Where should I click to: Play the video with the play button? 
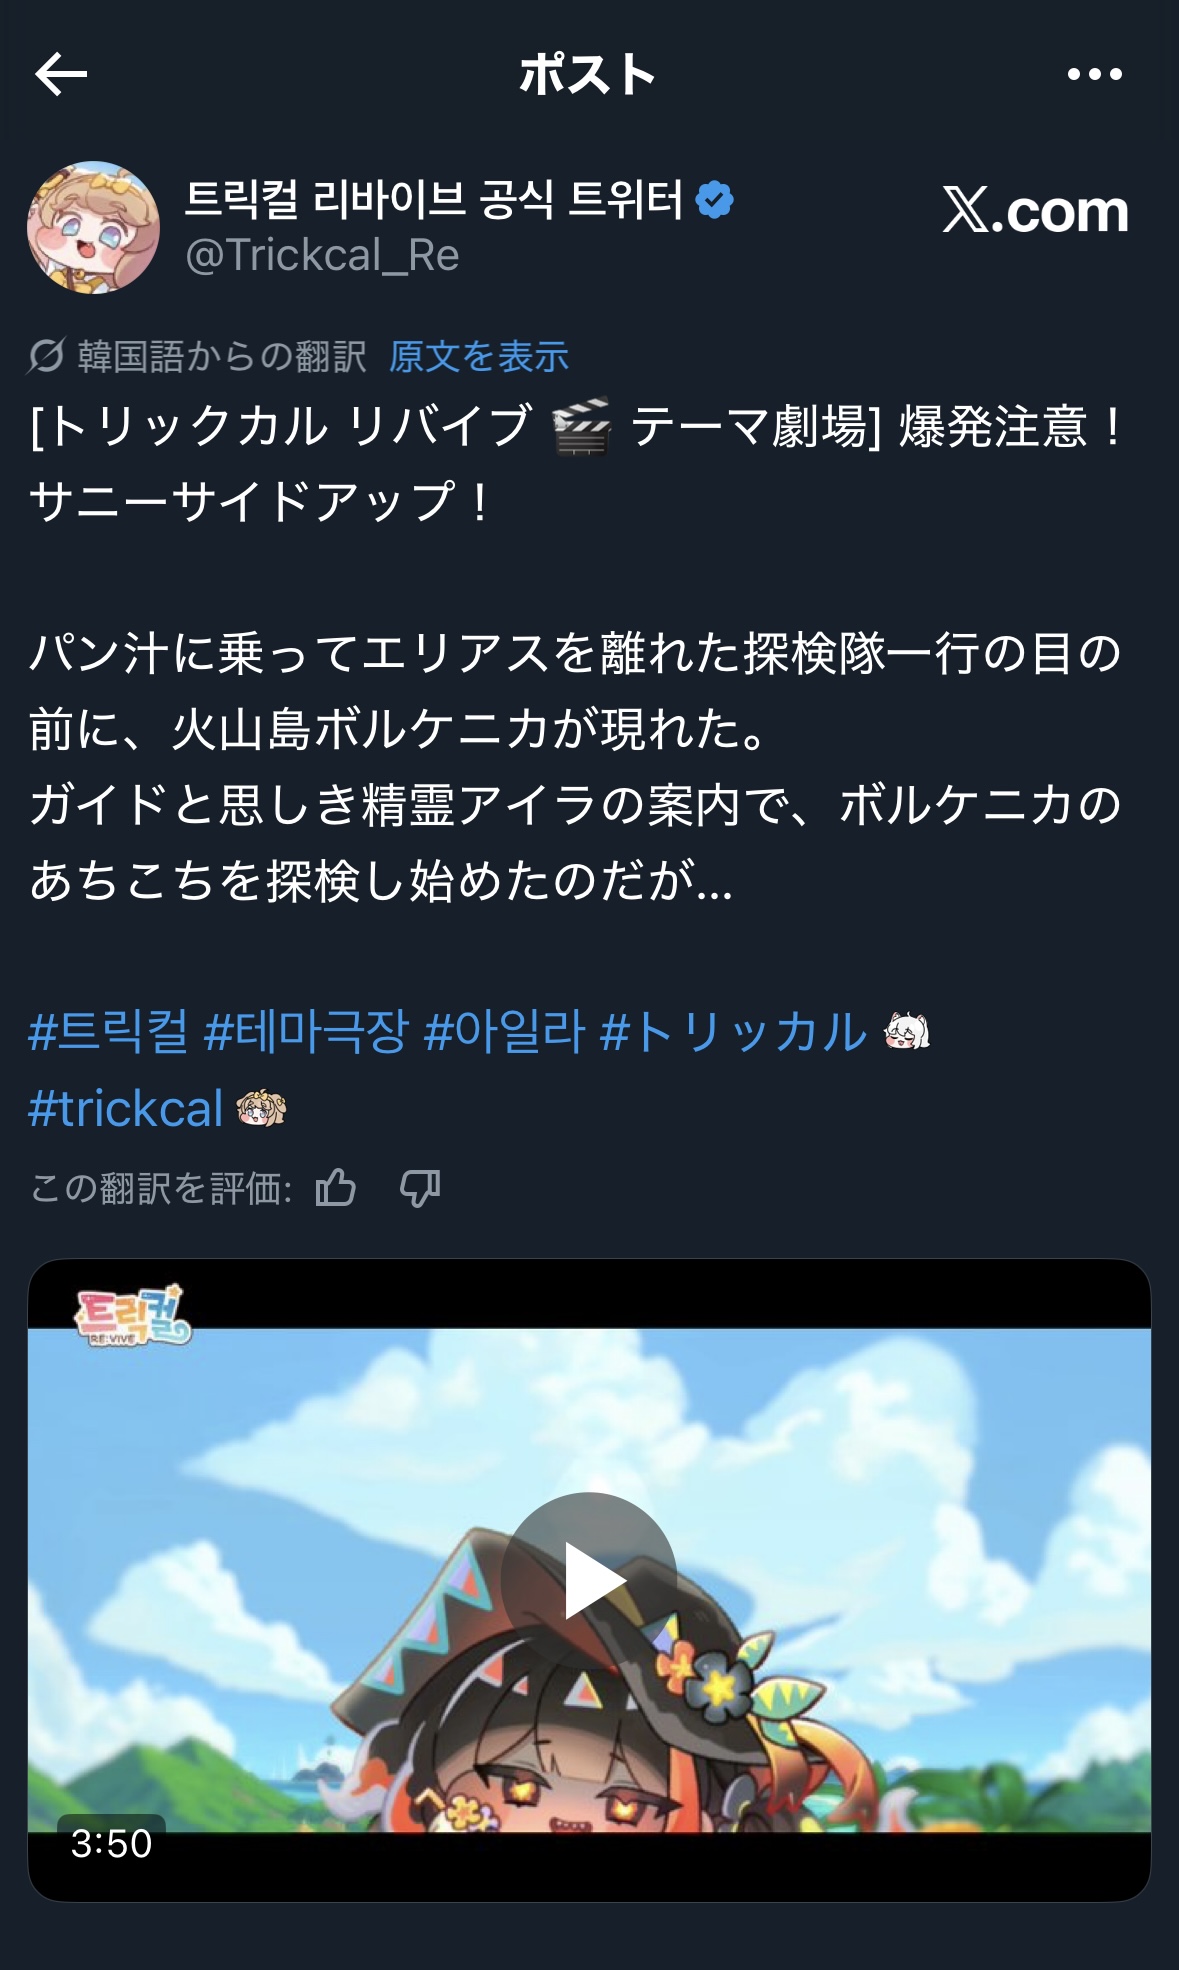click(589, 1580)
